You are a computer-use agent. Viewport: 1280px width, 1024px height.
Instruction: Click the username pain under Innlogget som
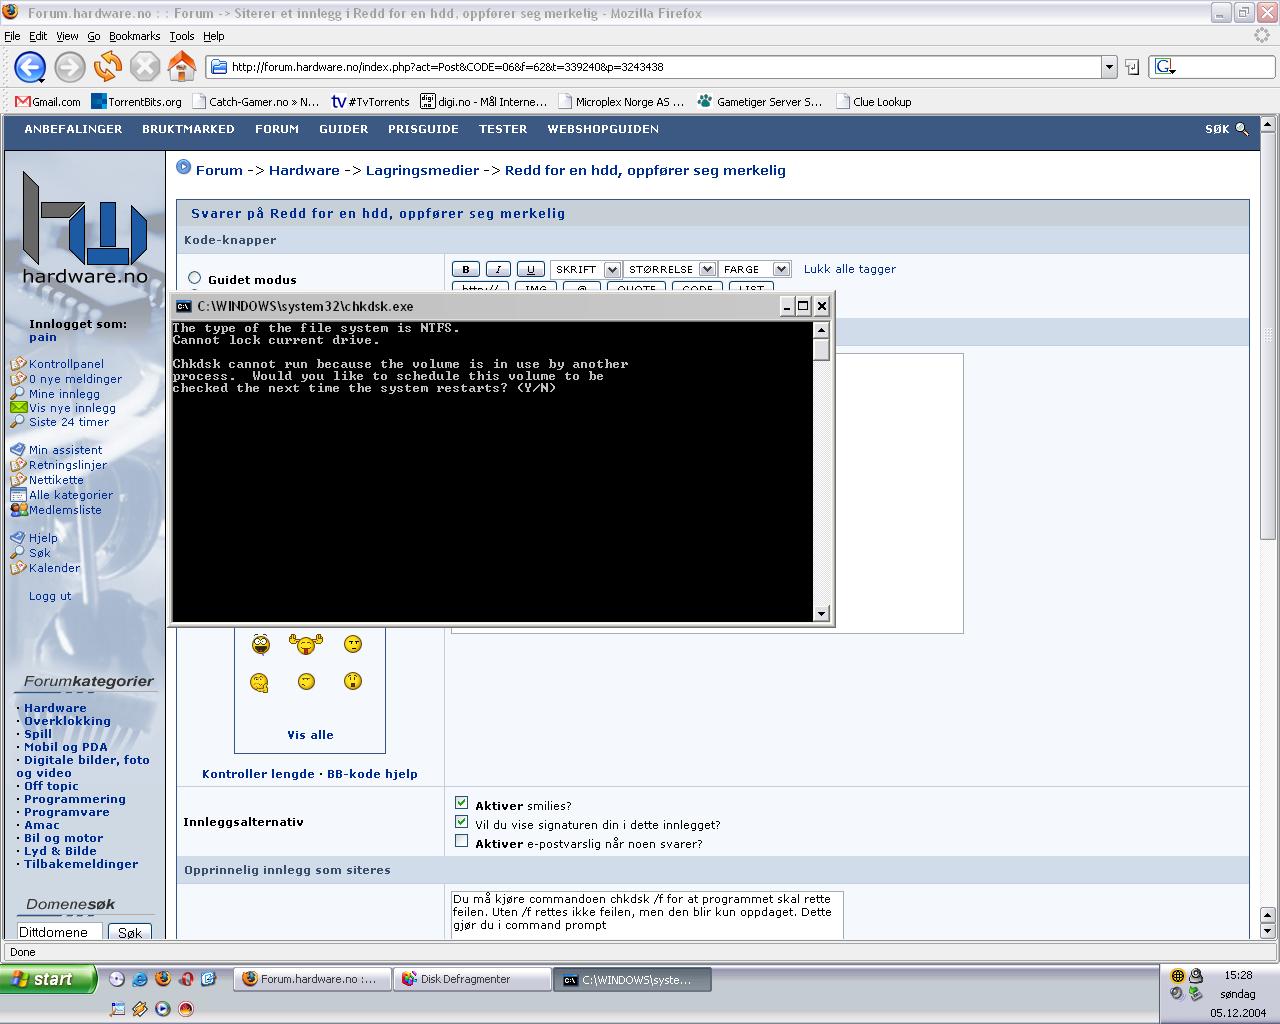(x=43, y=338)
